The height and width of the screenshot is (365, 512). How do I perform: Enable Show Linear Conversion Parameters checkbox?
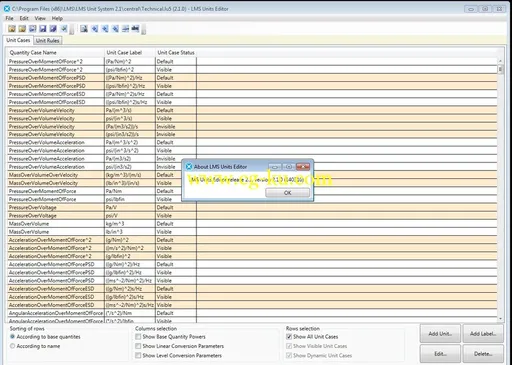coord(138,346)
